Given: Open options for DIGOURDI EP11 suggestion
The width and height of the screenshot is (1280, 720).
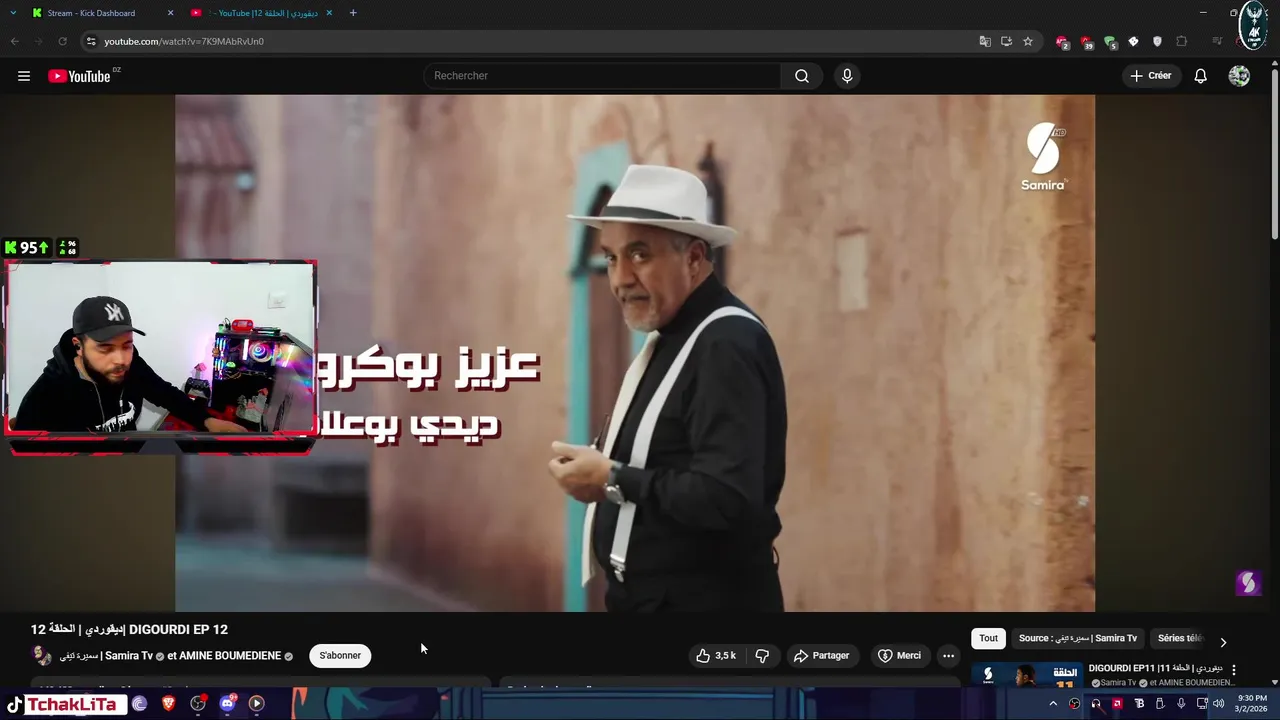Looking at the screenshot, I should click(1233, 670).
